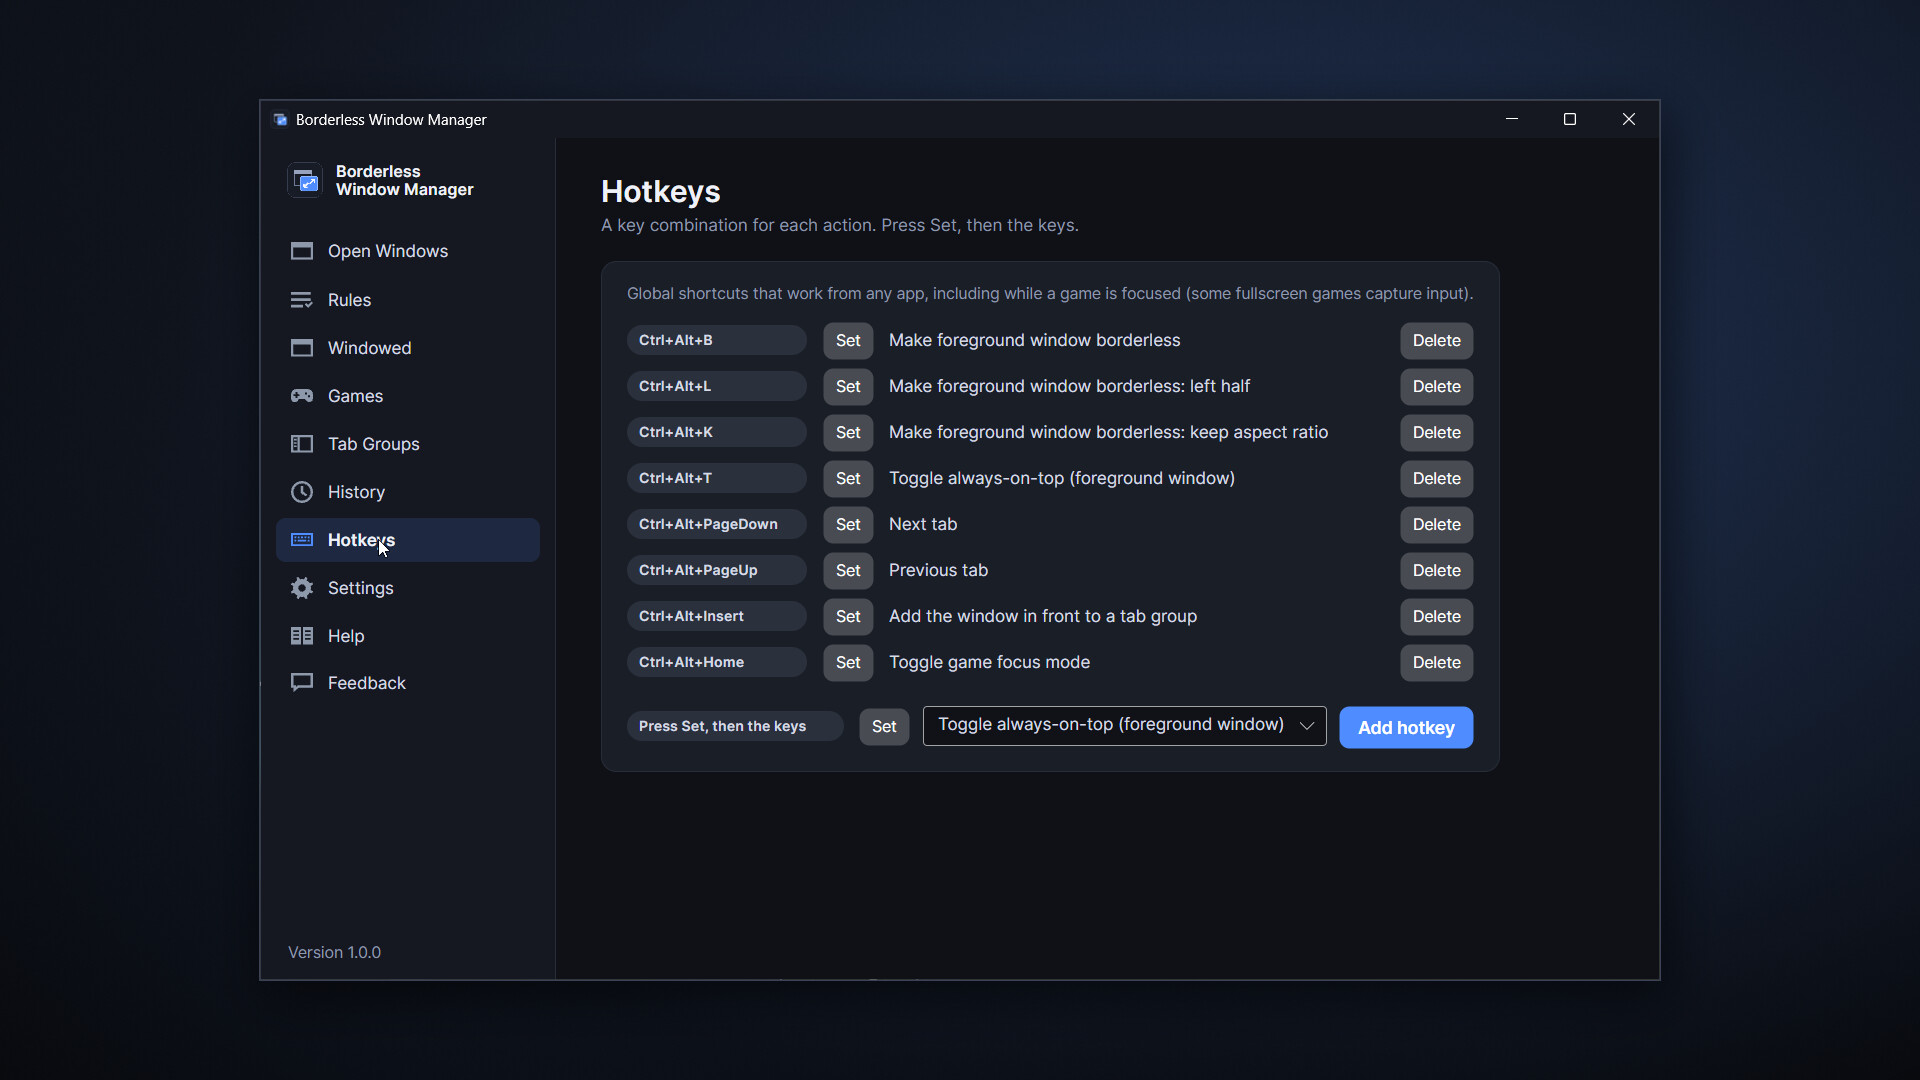The width and height of the screenshot is (1920, 1080).
Task: Click Set for Previous tab hotkey
Action: [x=848, y=571]
